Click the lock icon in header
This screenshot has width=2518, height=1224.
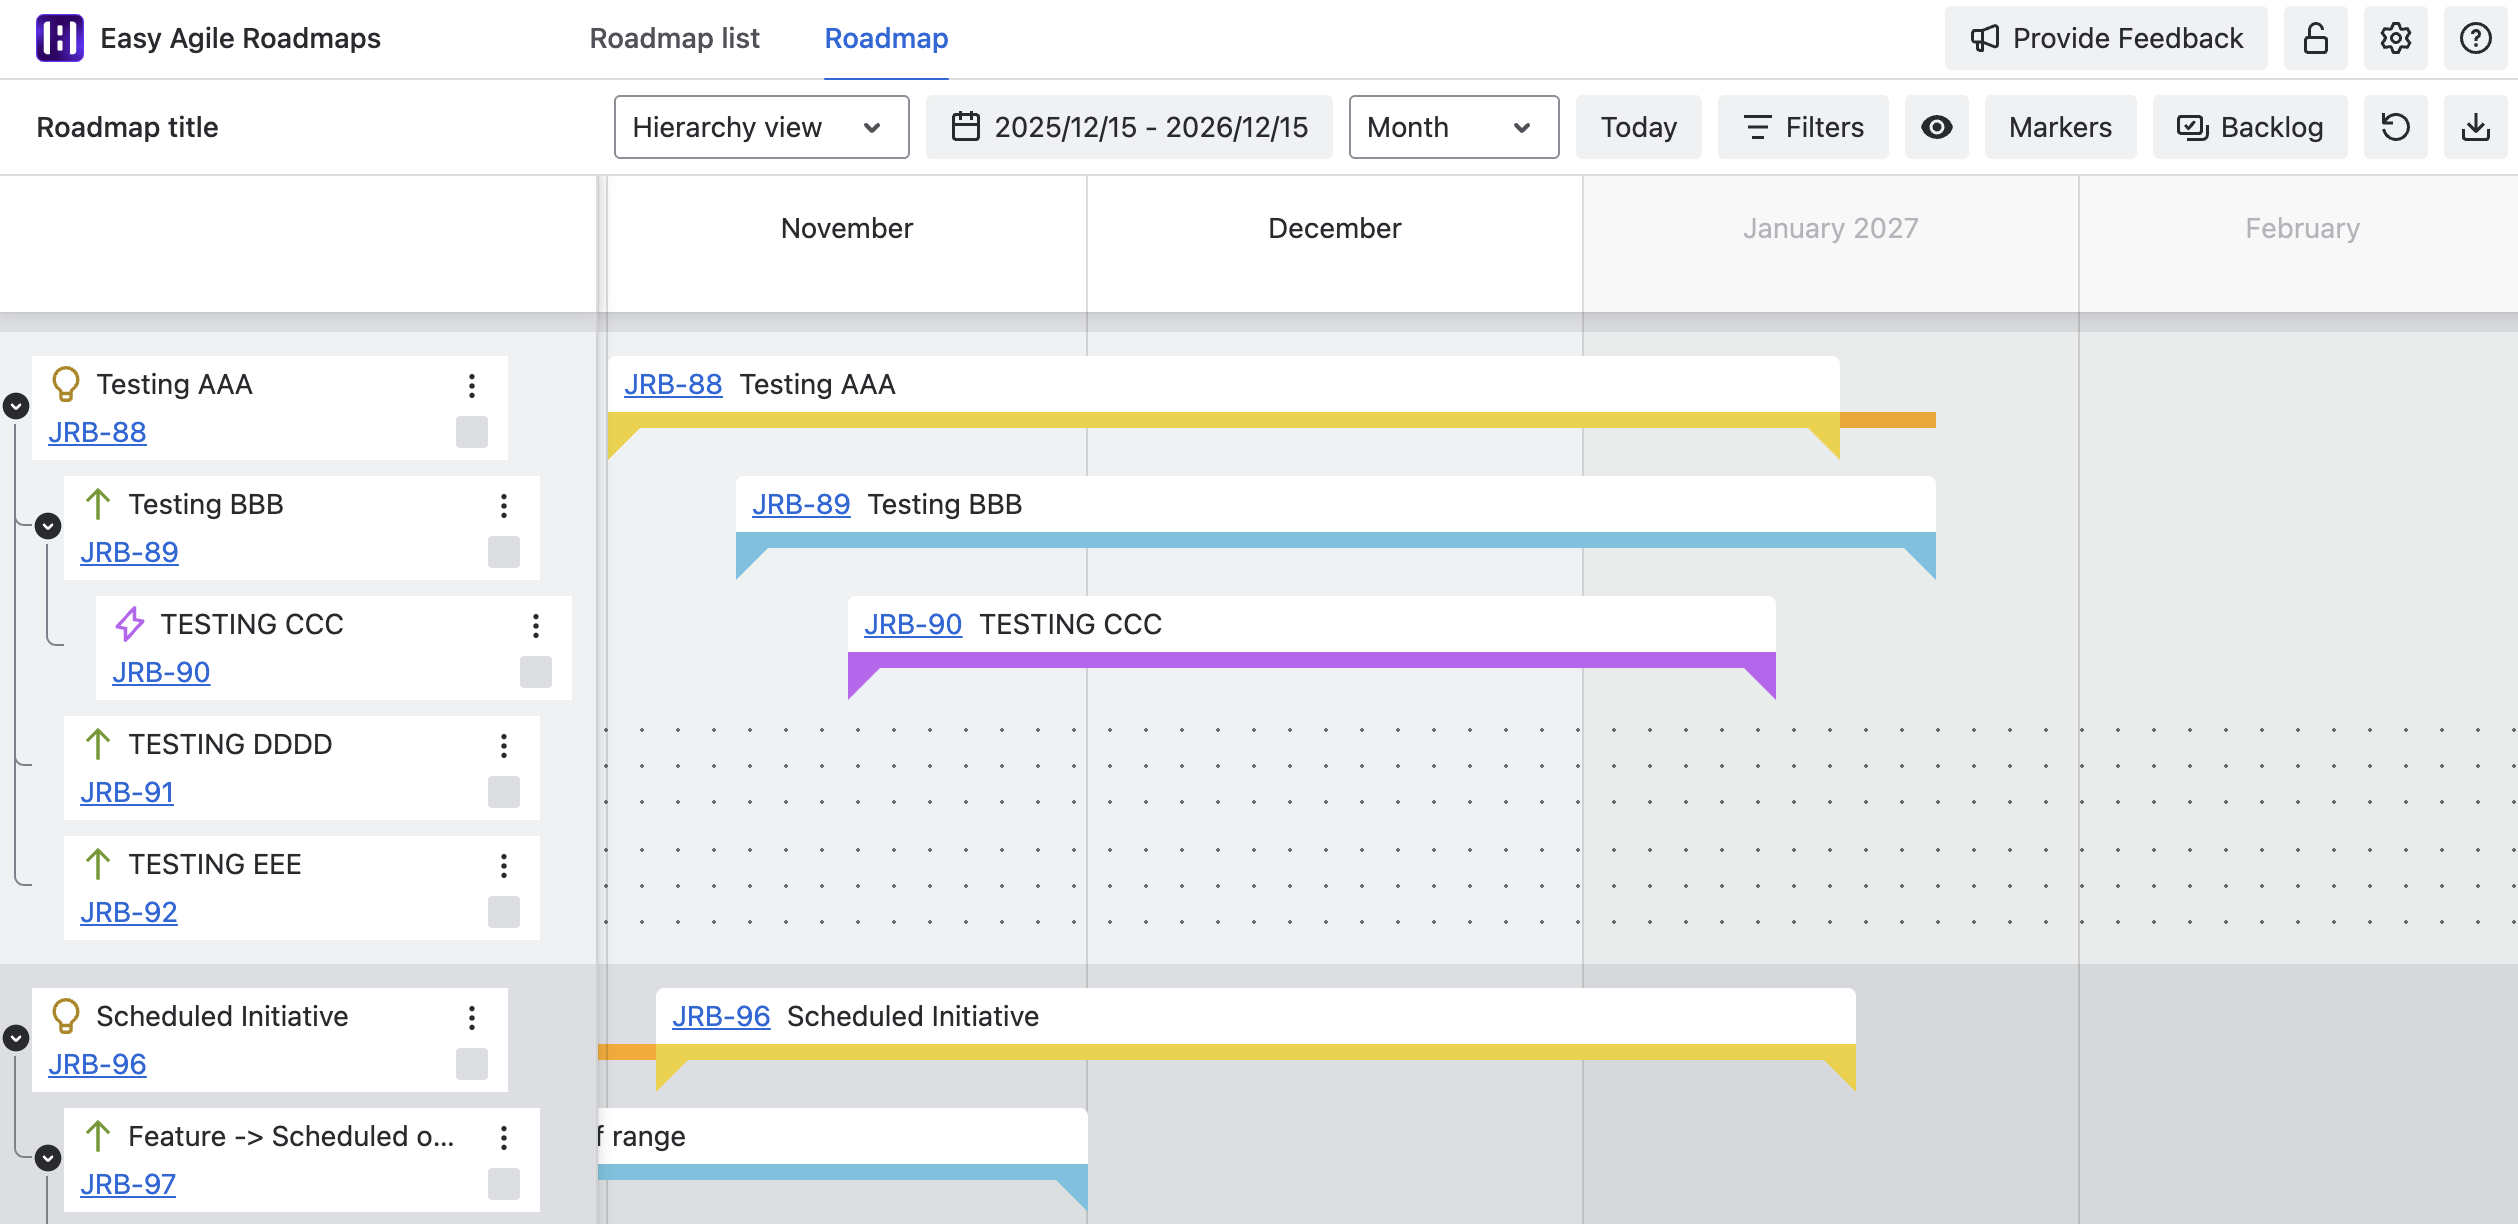tap(2315, 38)
